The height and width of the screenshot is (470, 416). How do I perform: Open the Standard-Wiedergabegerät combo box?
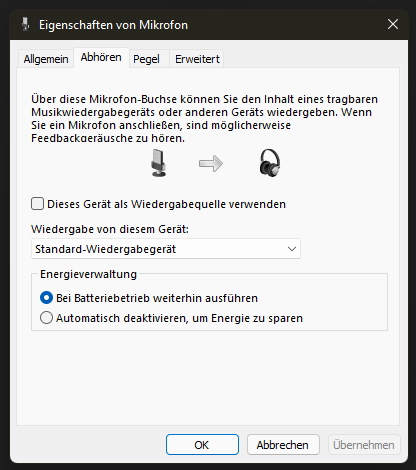coord(166,249)
